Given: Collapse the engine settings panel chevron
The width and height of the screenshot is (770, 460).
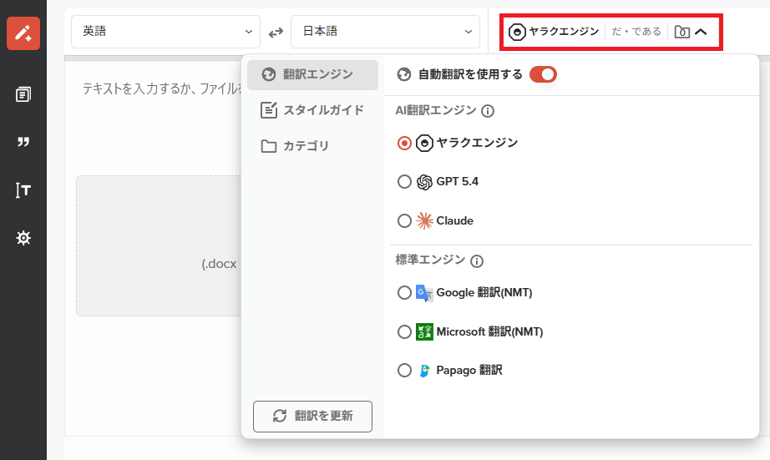Looking at the screenshot, I should 701,32.
